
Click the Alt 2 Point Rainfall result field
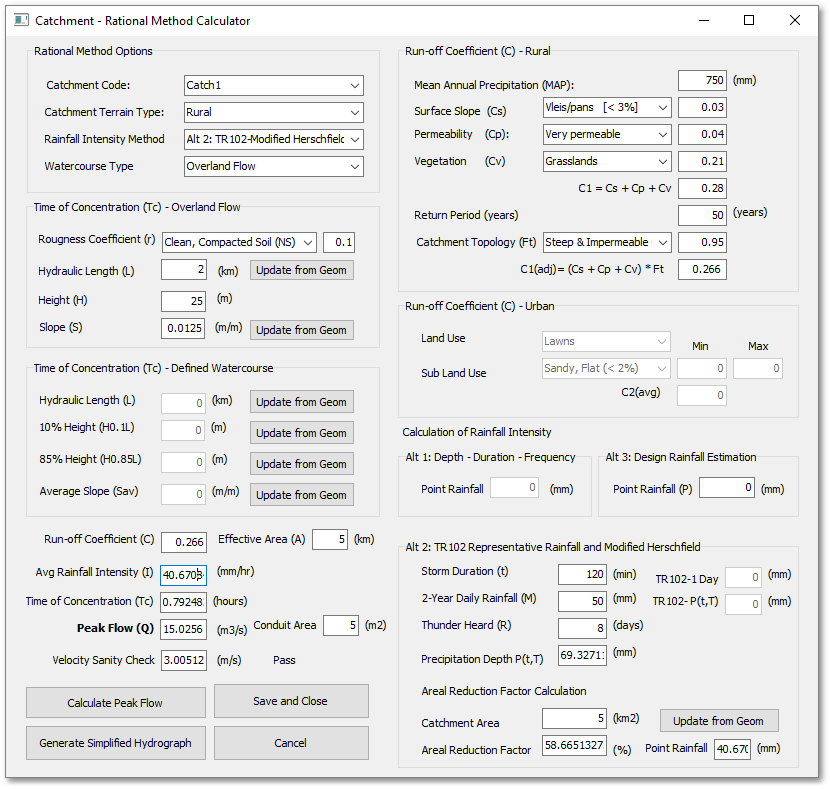coord(733,749)
